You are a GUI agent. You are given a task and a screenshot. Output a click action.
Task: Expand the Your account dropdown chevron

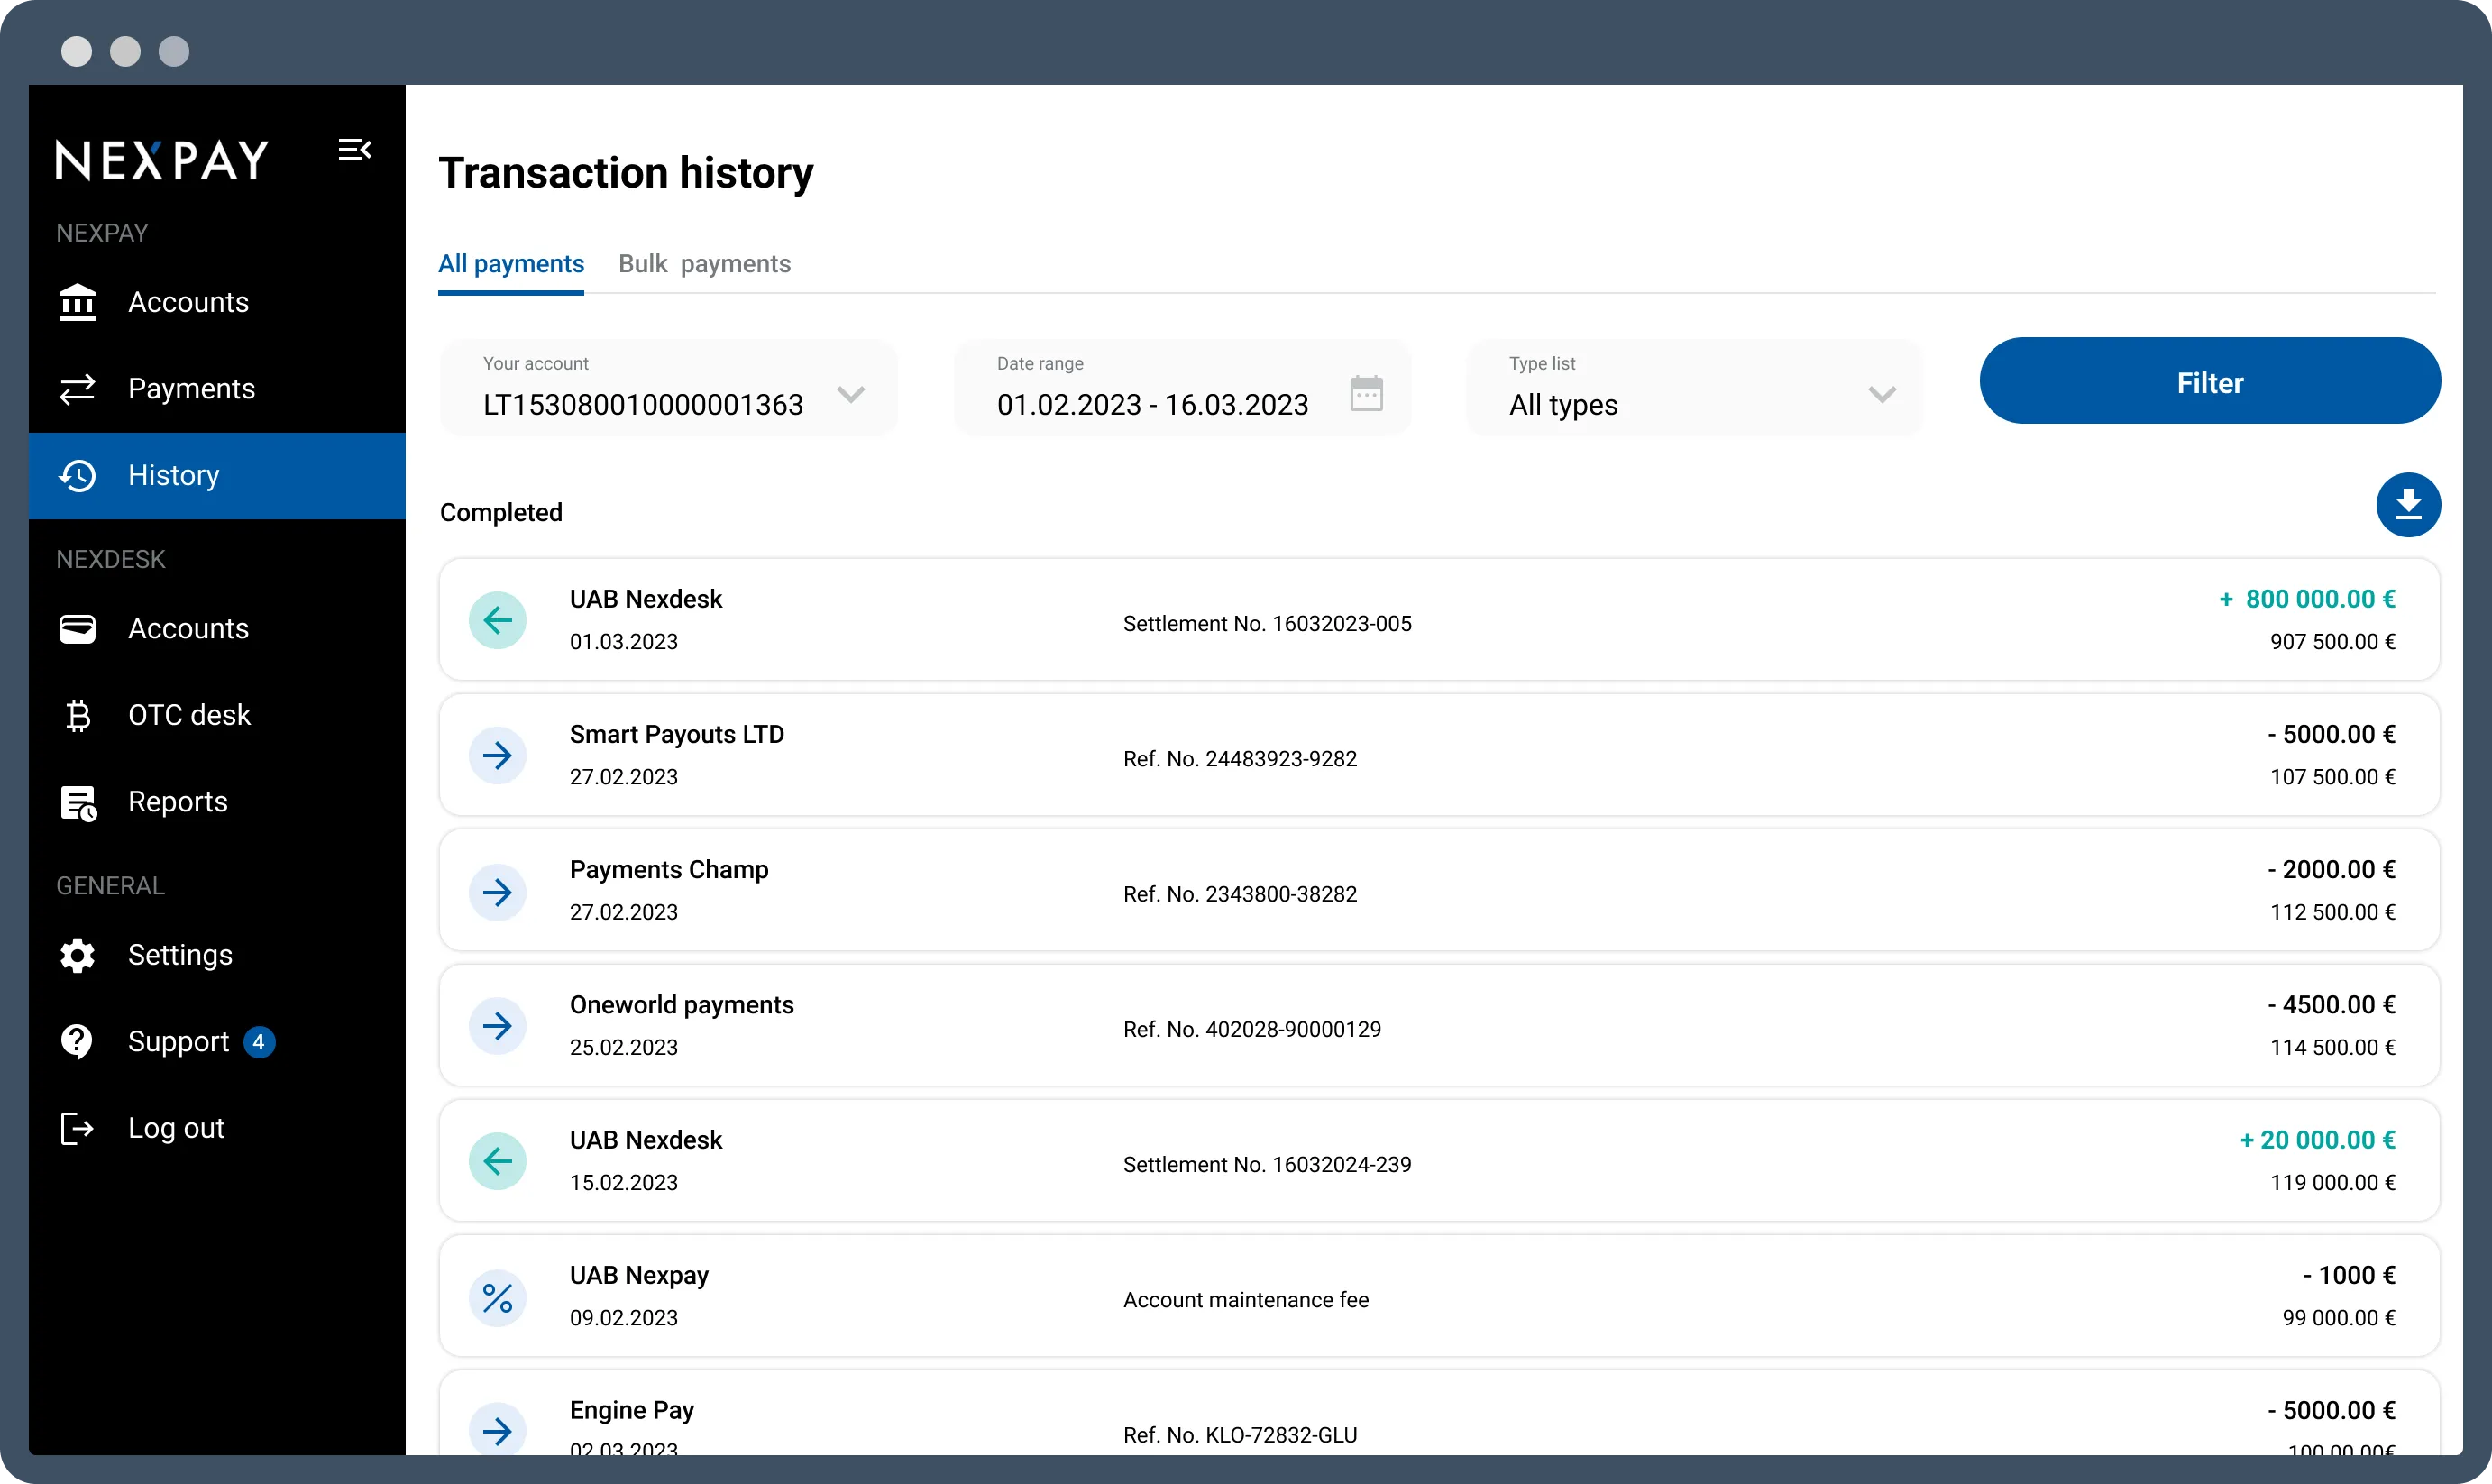851,394
